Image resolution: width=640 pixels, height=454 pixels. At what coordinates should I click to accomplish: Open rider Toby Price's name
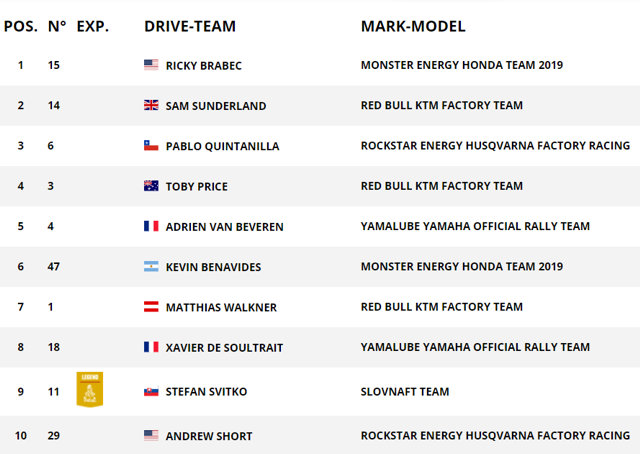197,187
